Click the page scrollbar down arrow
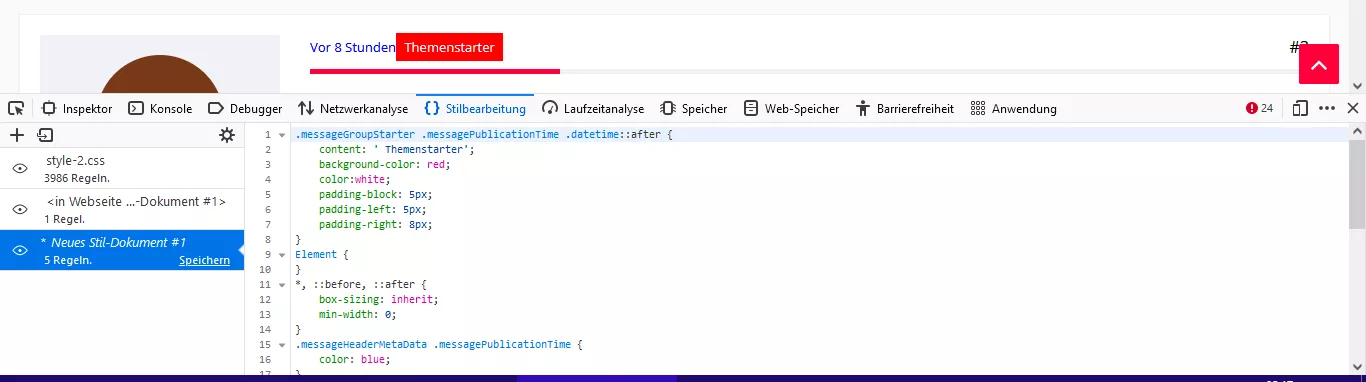This screenshot has width=1366, height=382. click(x=1357, y=87)
